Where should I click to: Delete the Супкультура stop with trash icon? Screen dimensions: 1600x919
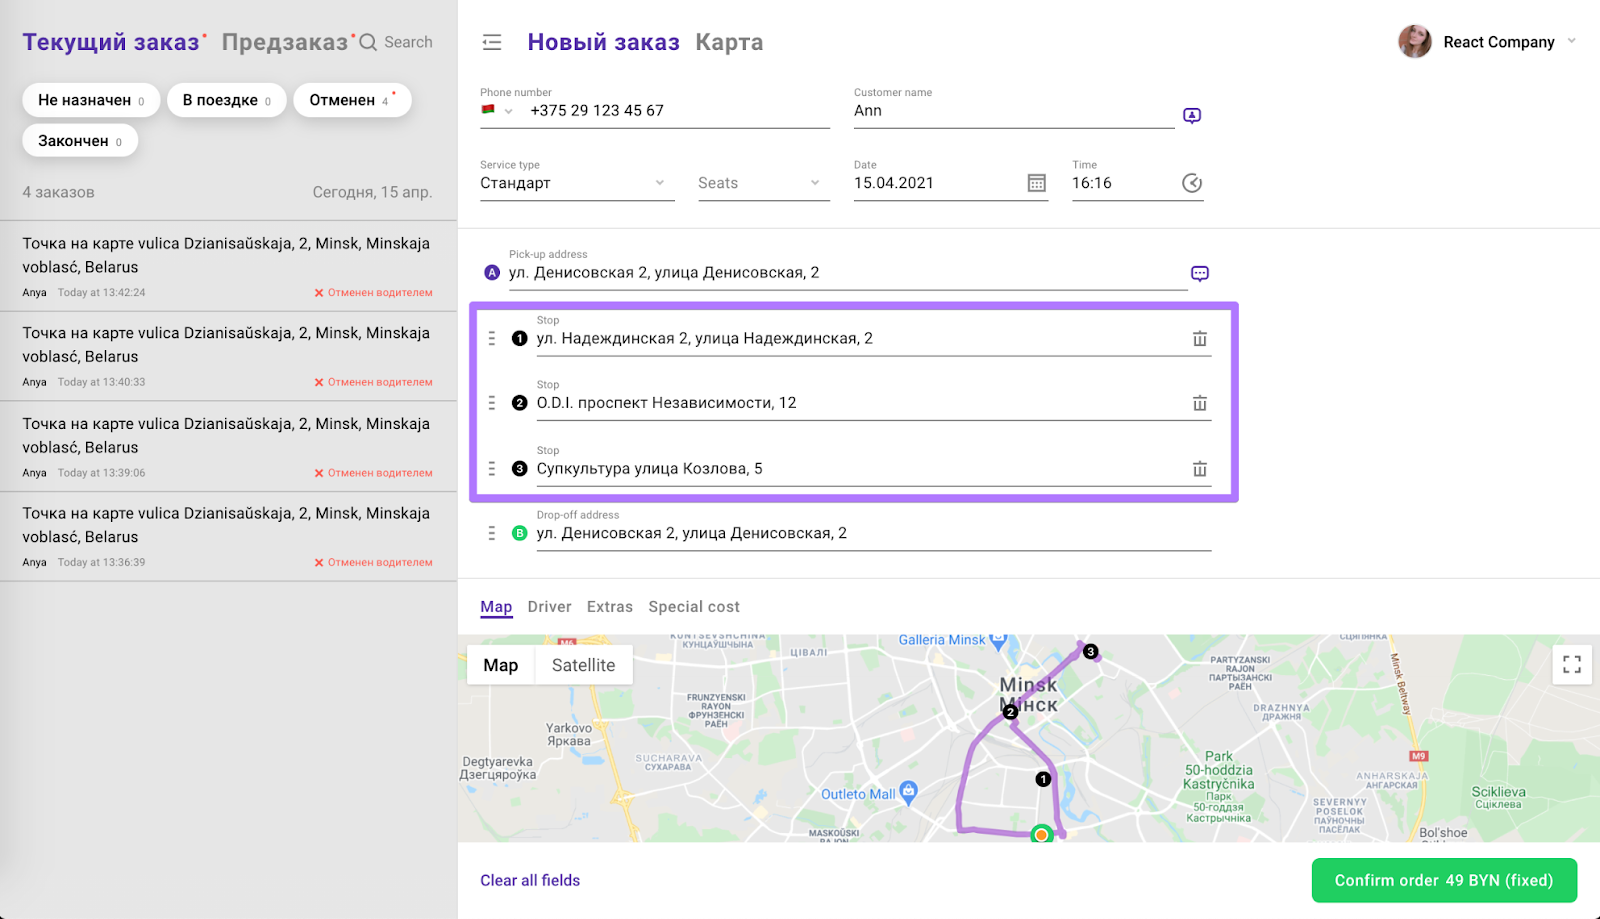pos(1199,469)
